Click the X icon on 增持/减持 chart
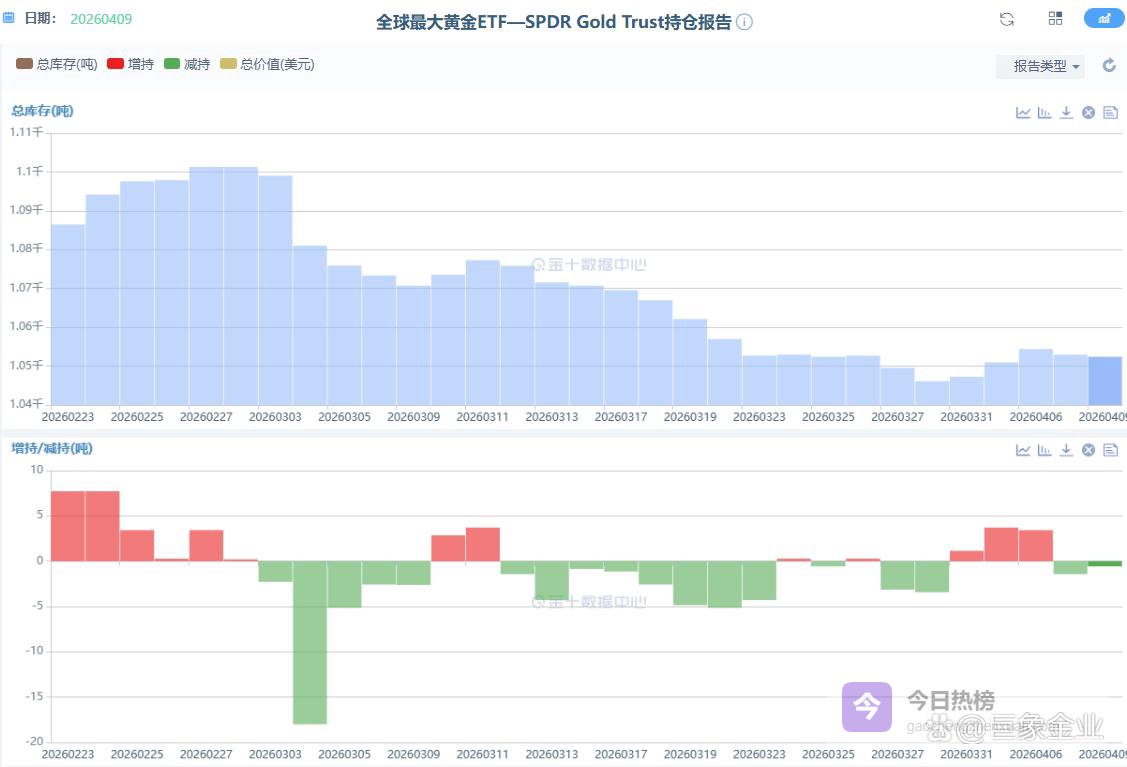 pyautogui.click(x=1088, y=450)
